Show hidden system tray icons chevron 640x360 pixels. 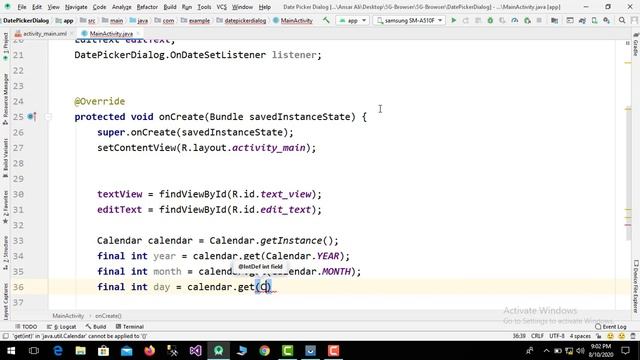546,351
